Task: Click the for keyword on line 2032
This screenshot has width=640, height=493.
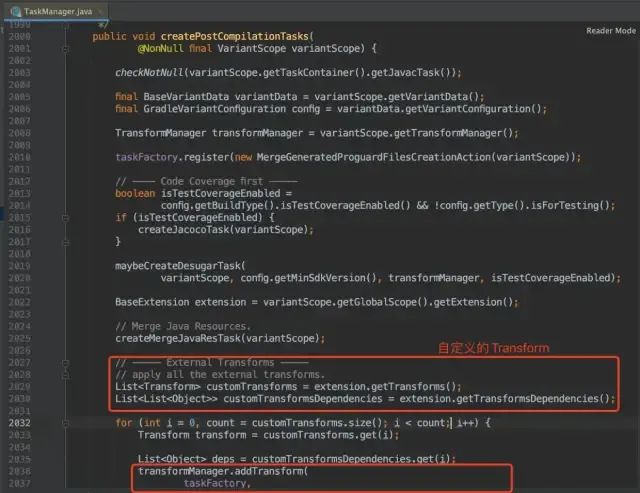Action: (x=124, y=423)
